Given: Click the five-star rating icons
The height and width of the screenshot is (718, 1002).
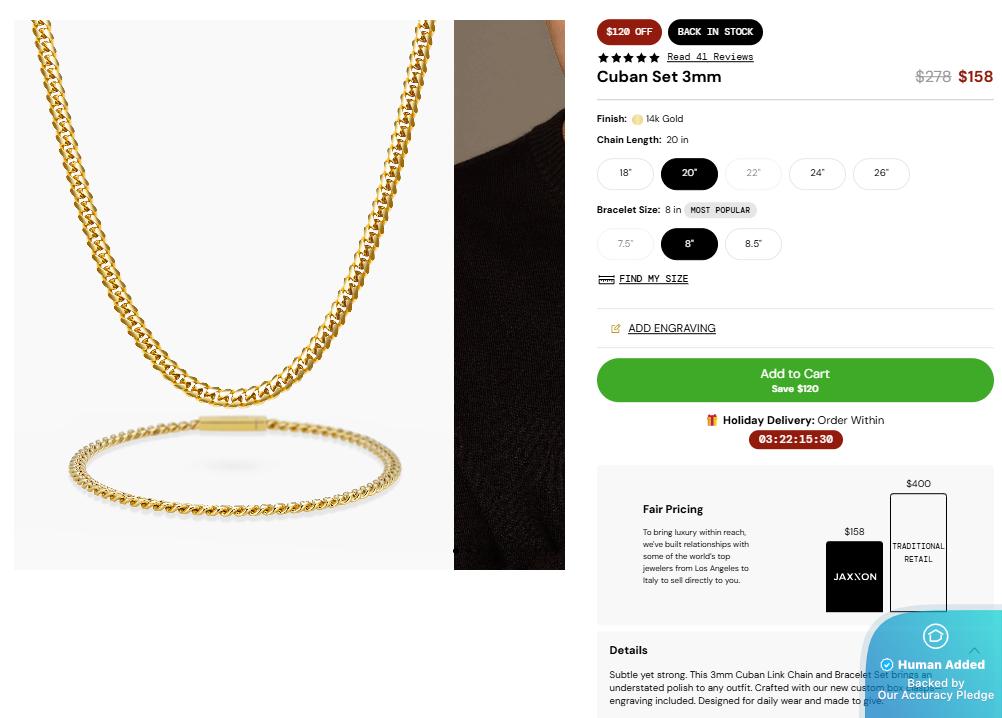Looking at the screenshot, I should pyautogui.click(x=628, y=57).
